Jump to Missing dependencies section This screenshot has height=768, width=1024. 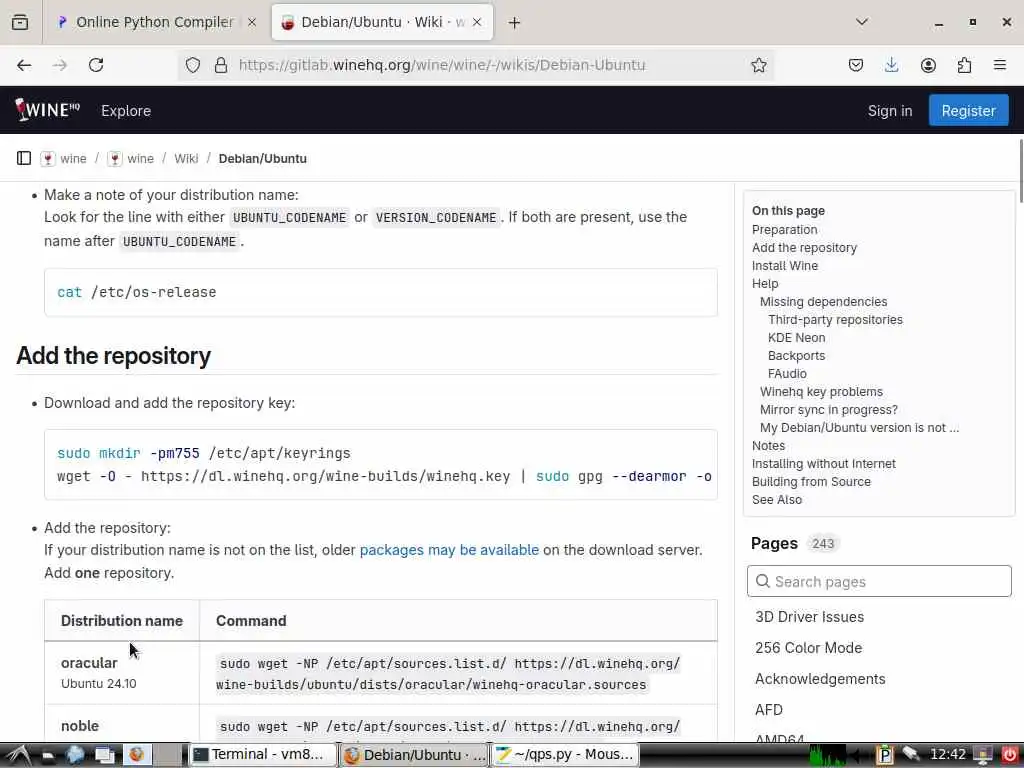point(824,302)
